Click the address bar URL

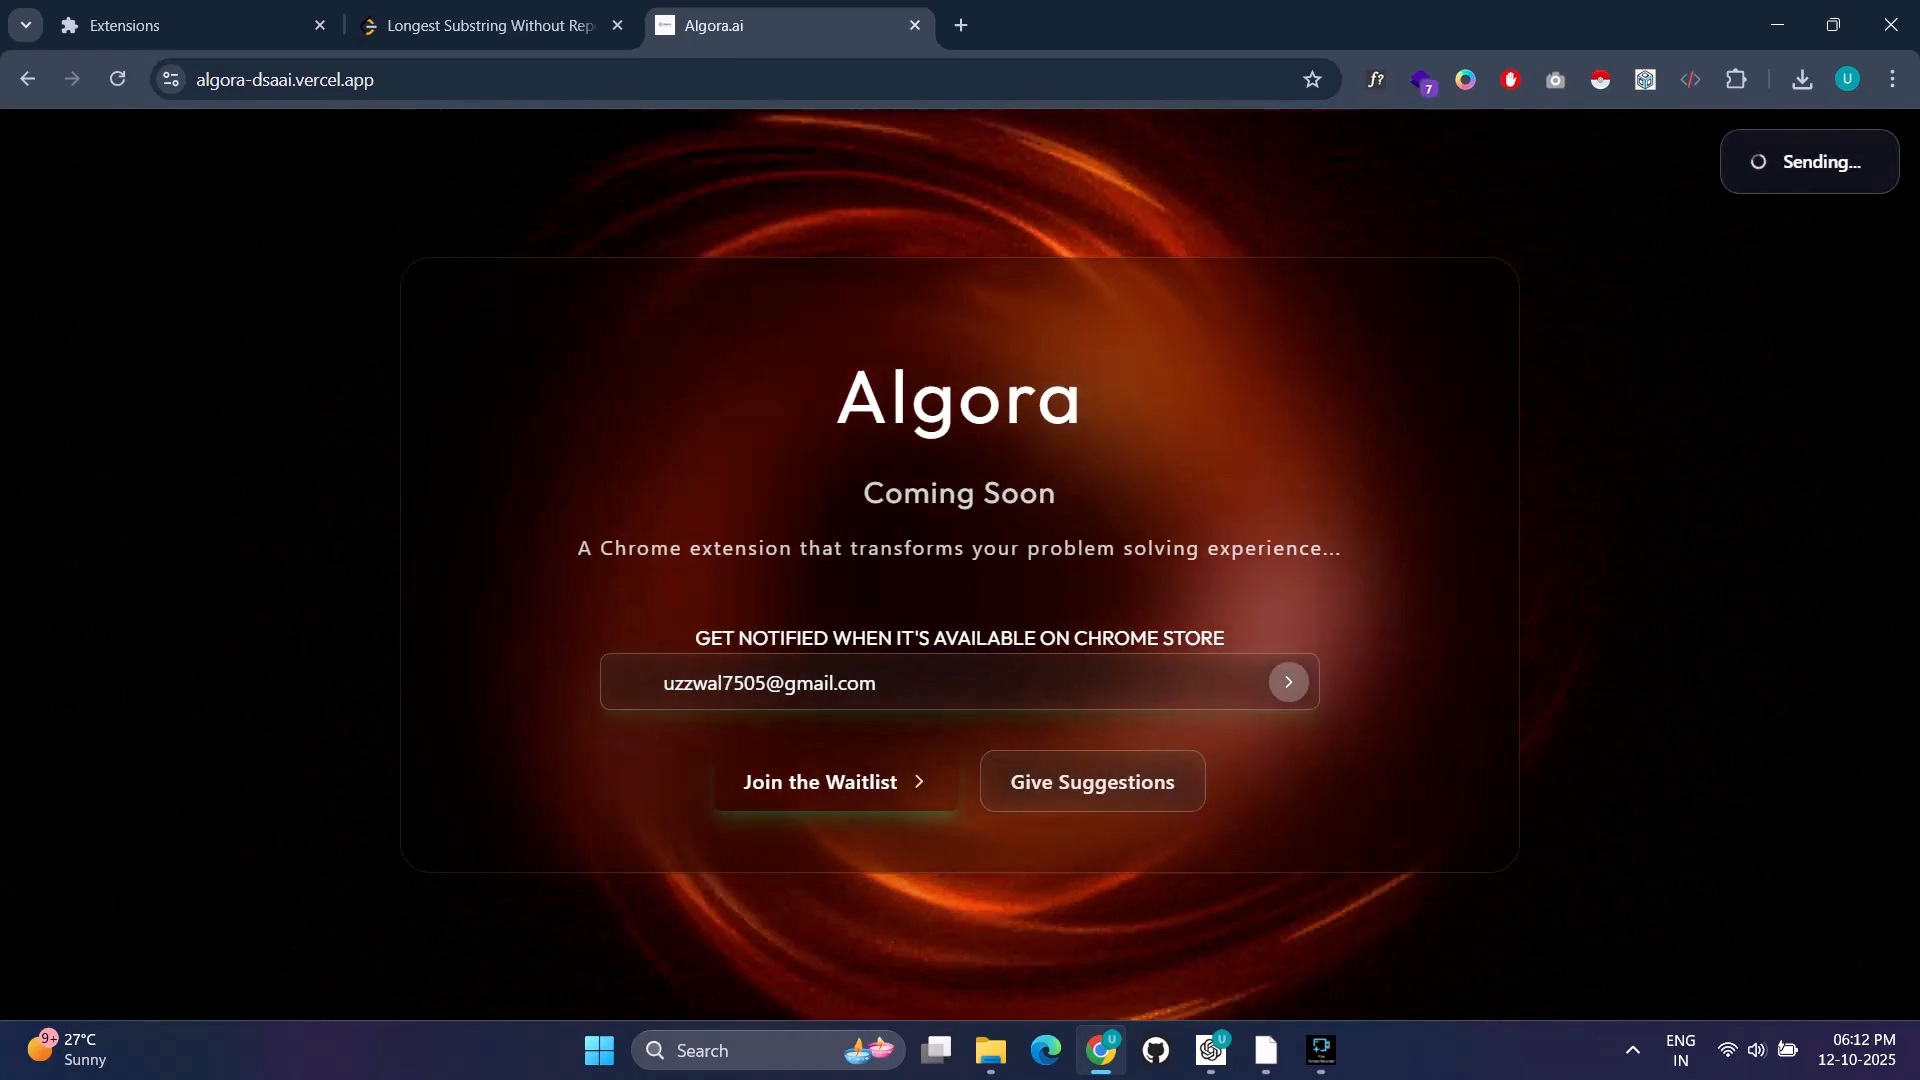click(x=285, y=80)
